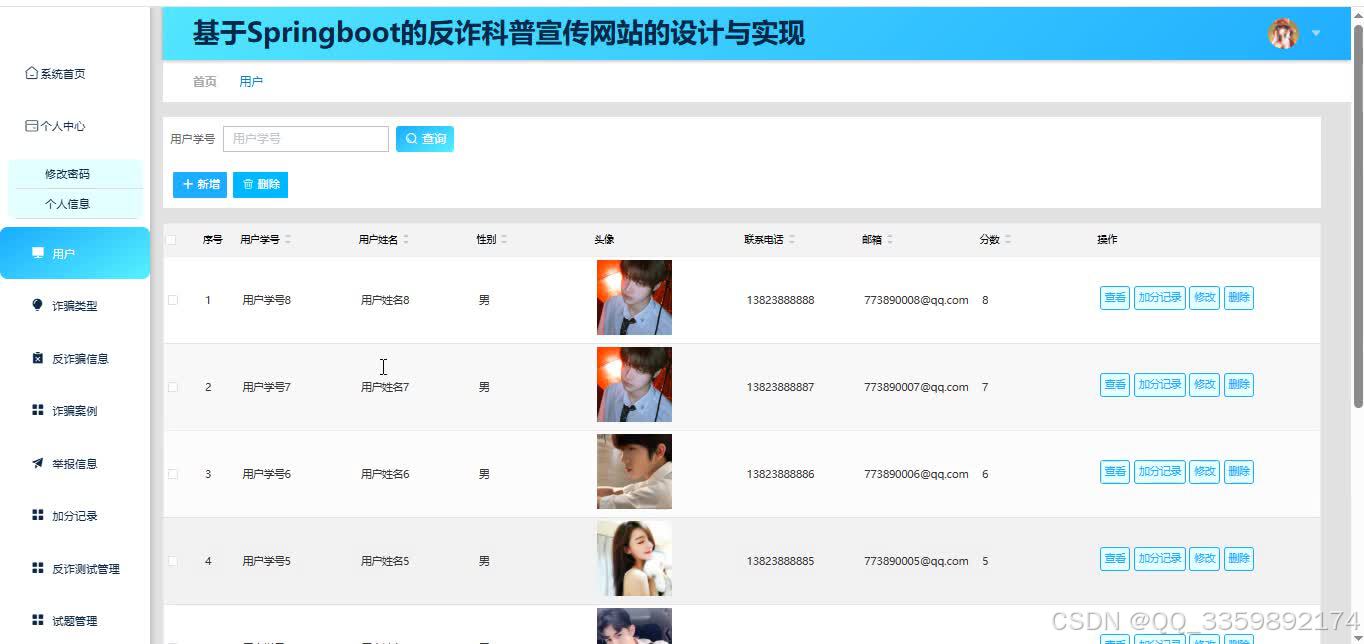Screen dimensions: 1364x644
Task: Click 查看 for 用户学号6 row
Action: pos(1115,472)
